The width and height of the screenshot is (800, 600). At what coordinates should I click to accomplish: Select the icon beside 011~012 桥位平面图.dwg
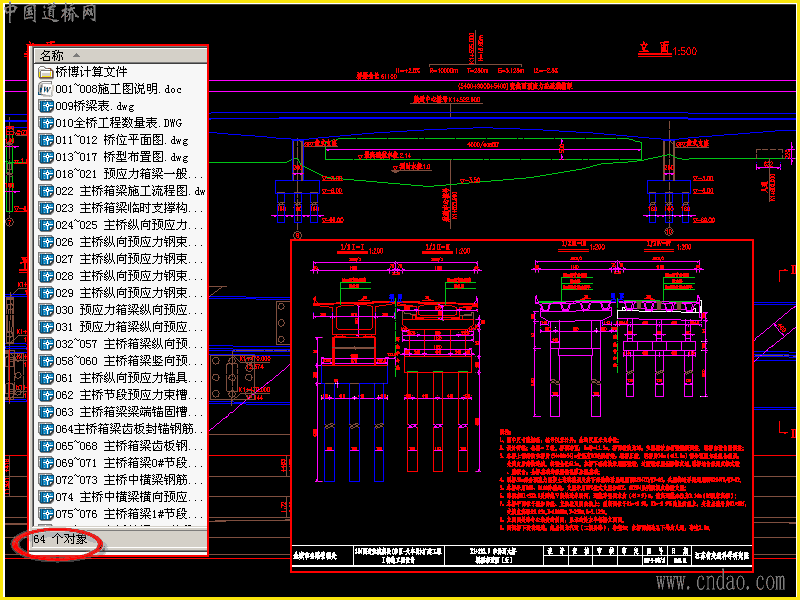(x=46, y=140)
